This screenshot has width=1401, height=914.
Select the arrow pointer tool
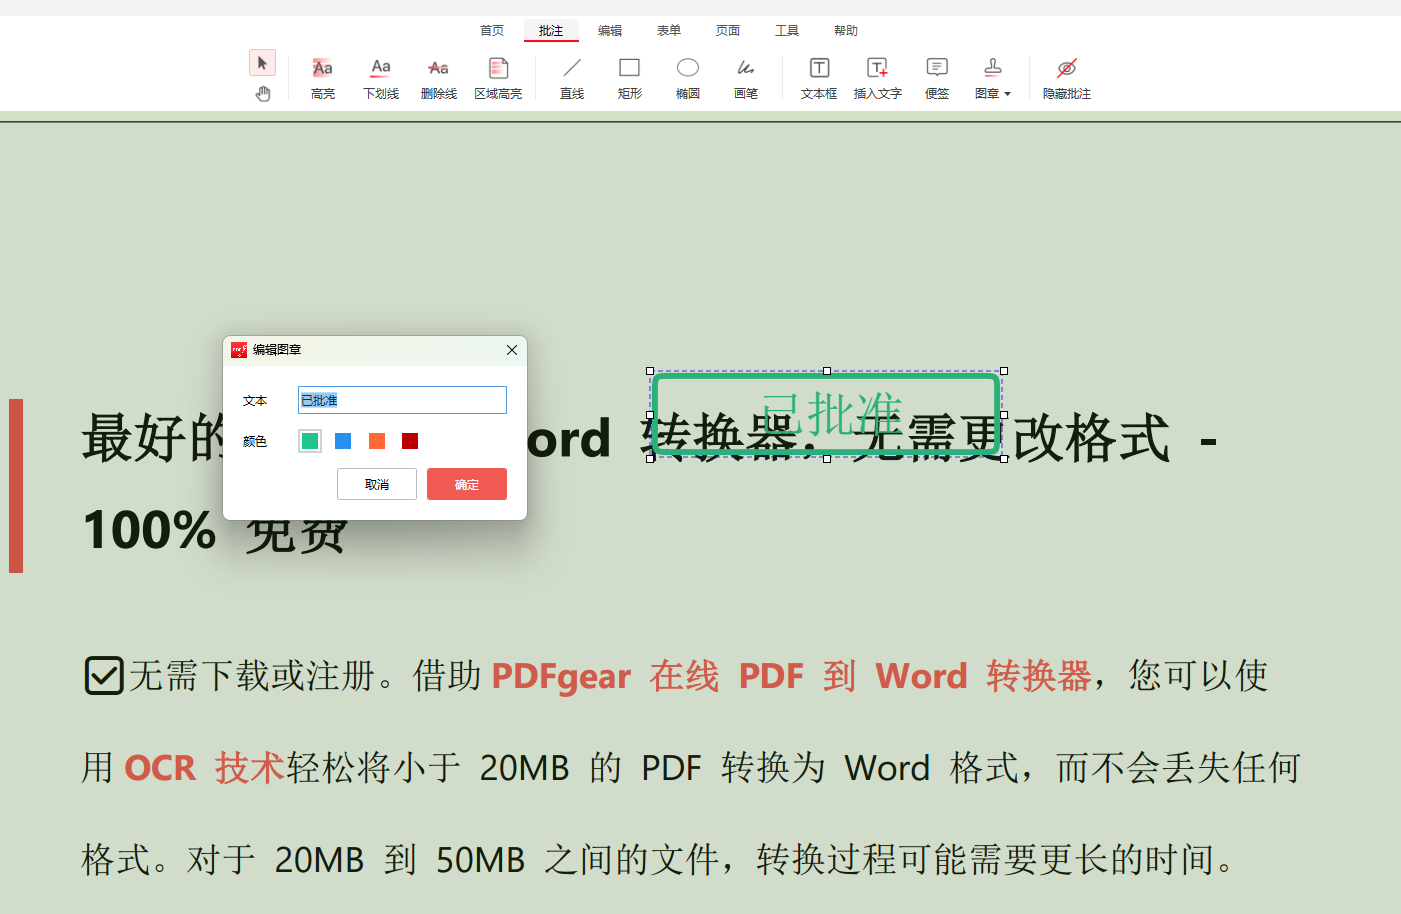pos(262,63)
